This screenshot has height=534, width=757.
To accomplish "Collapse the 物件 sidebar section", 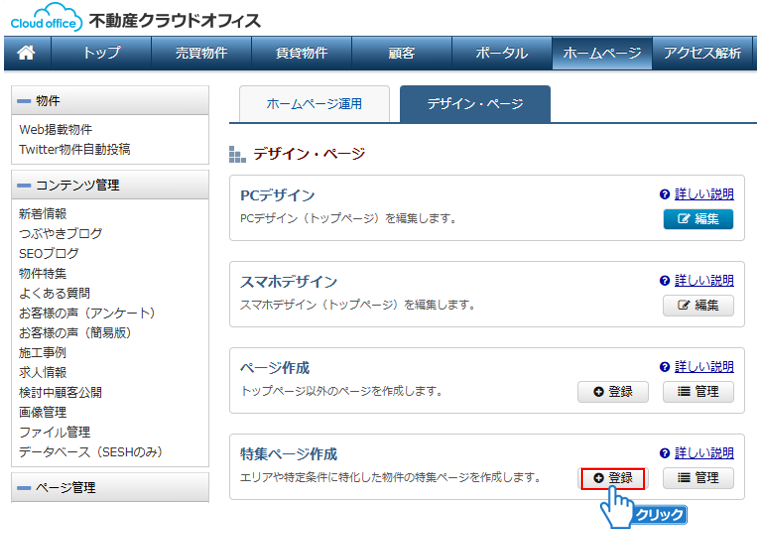I will click(25, 101).
